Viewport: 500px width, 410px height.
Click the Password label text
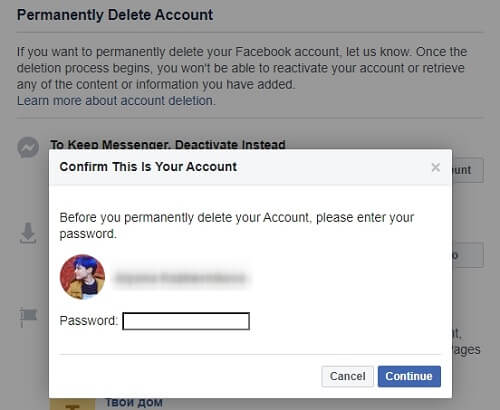pyautogui.click(x=89, y=321)
